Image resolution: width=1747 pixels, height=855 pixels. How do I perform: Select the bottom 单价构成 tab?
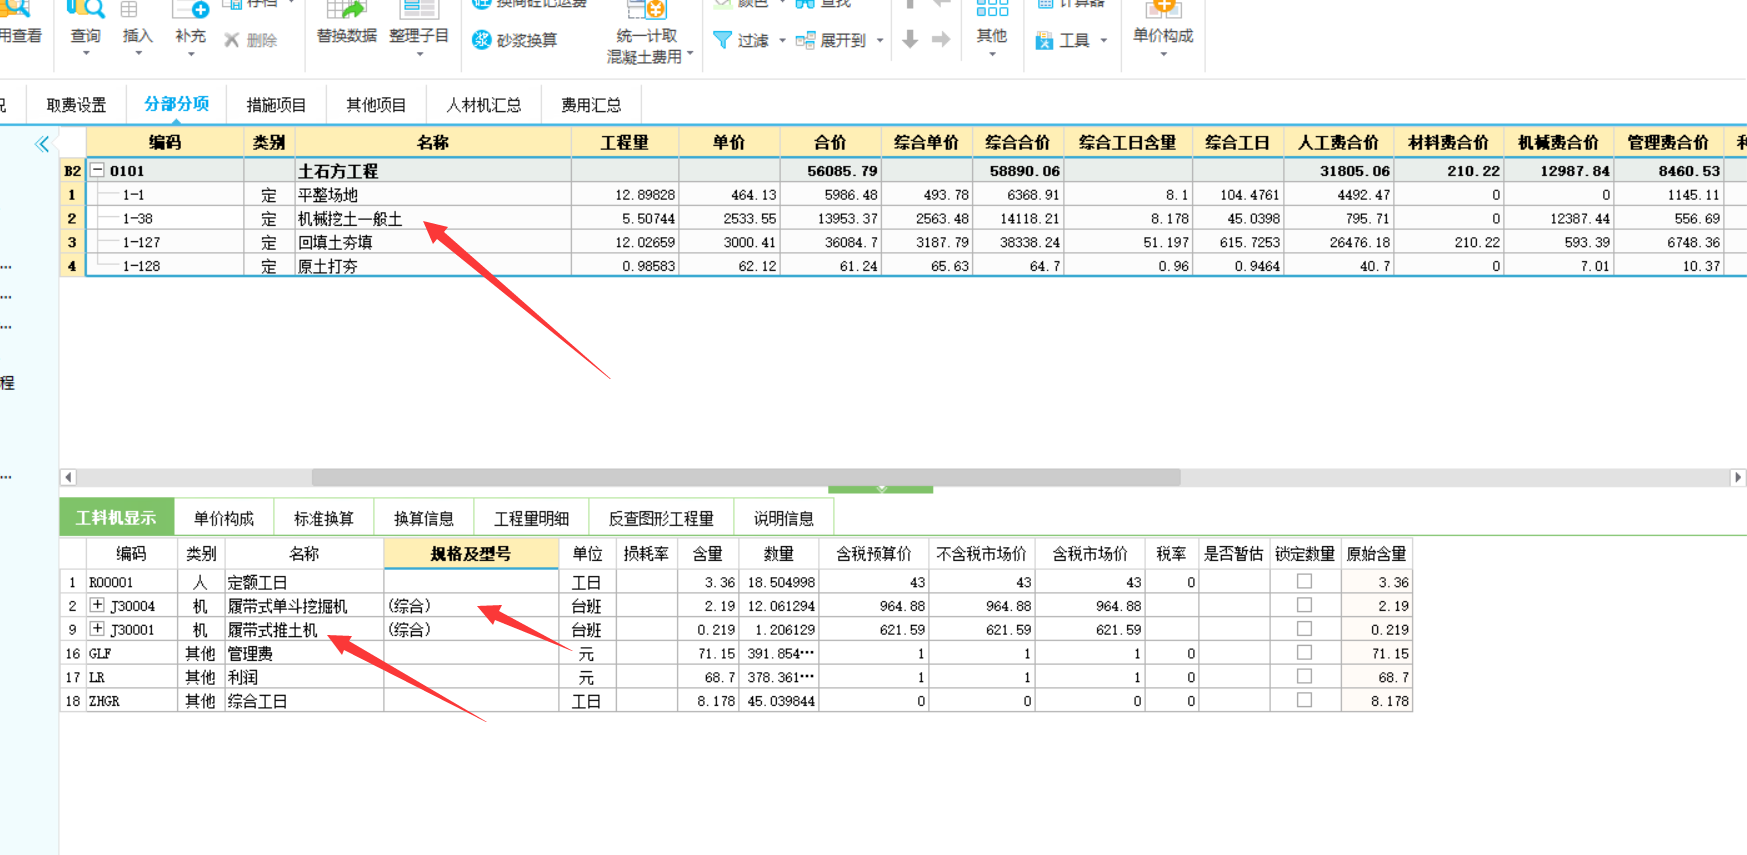pos(224,518)
